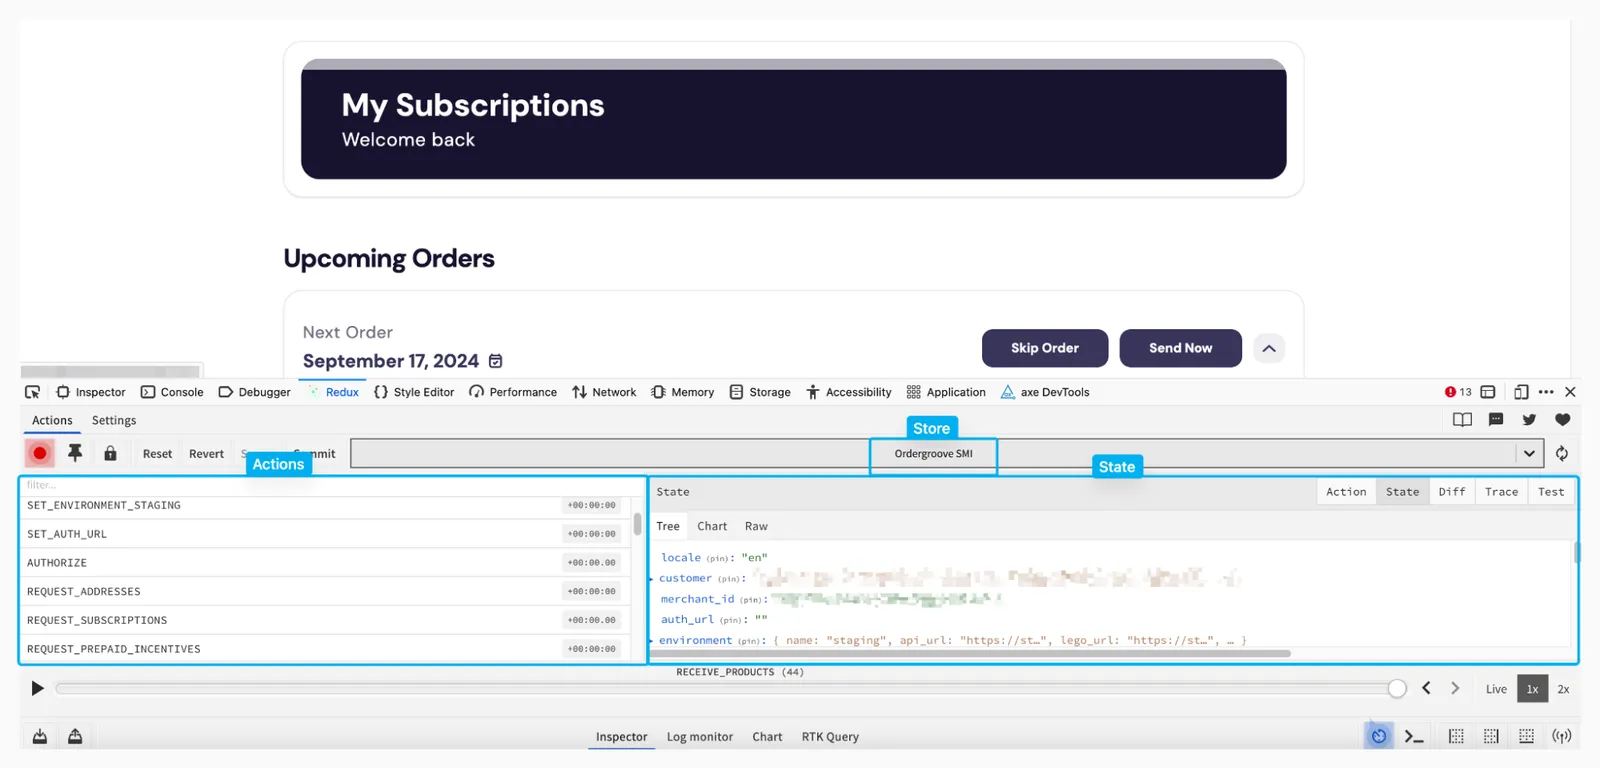
Task: Click the timeline slider handle
Action: [x=1397, y=688]
